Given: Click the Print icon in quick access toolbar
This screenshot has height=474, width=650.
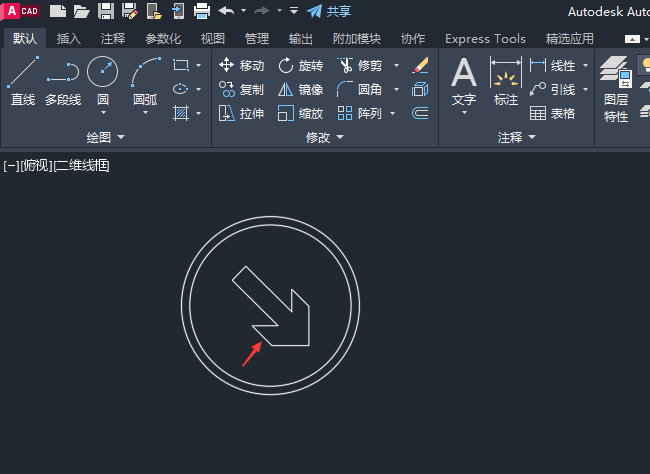Looking at the screenshot, I should click(x=201, y=11).
